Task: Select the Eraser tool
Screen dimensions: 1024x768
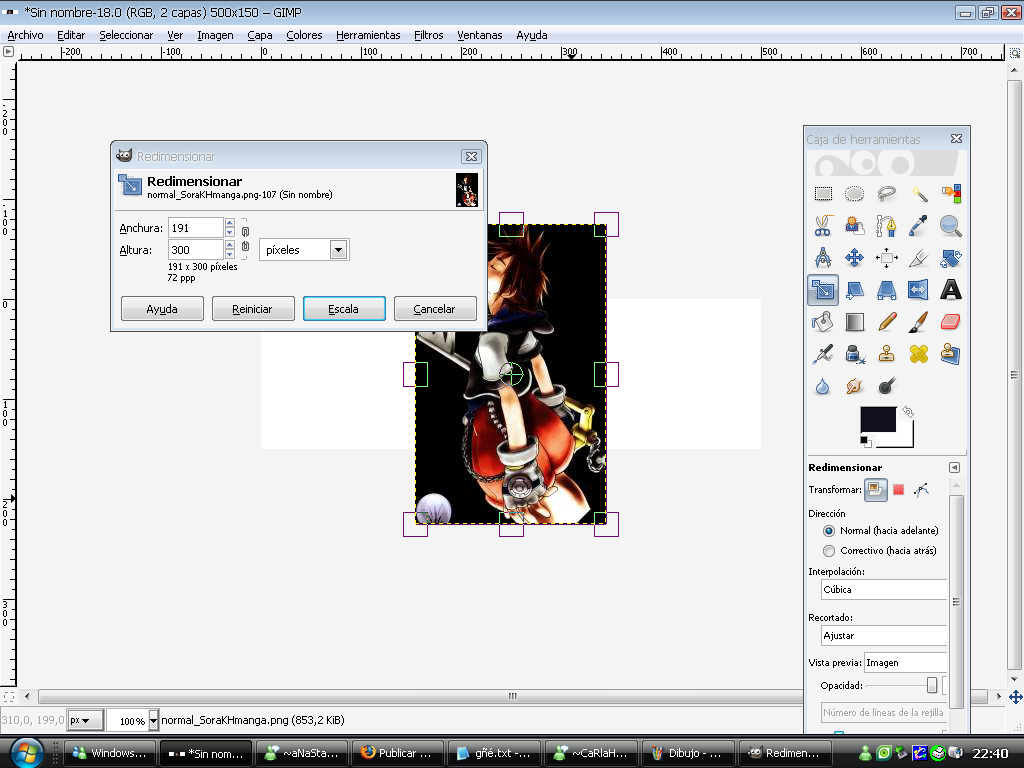Action: (951, 322)
